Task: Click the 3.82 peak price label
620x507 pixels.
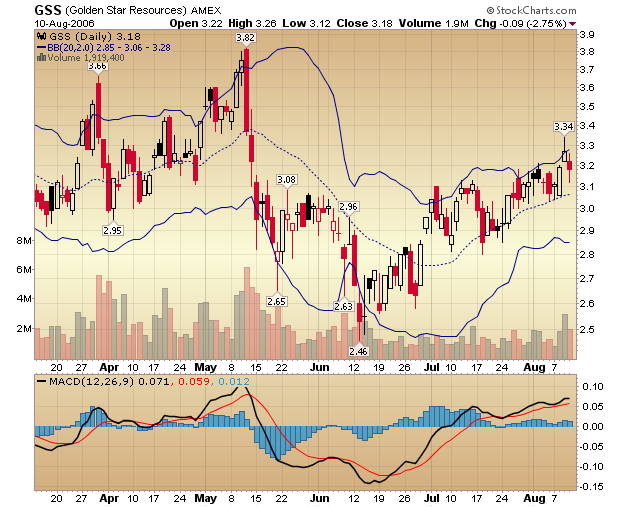Action: coord(246,38)
